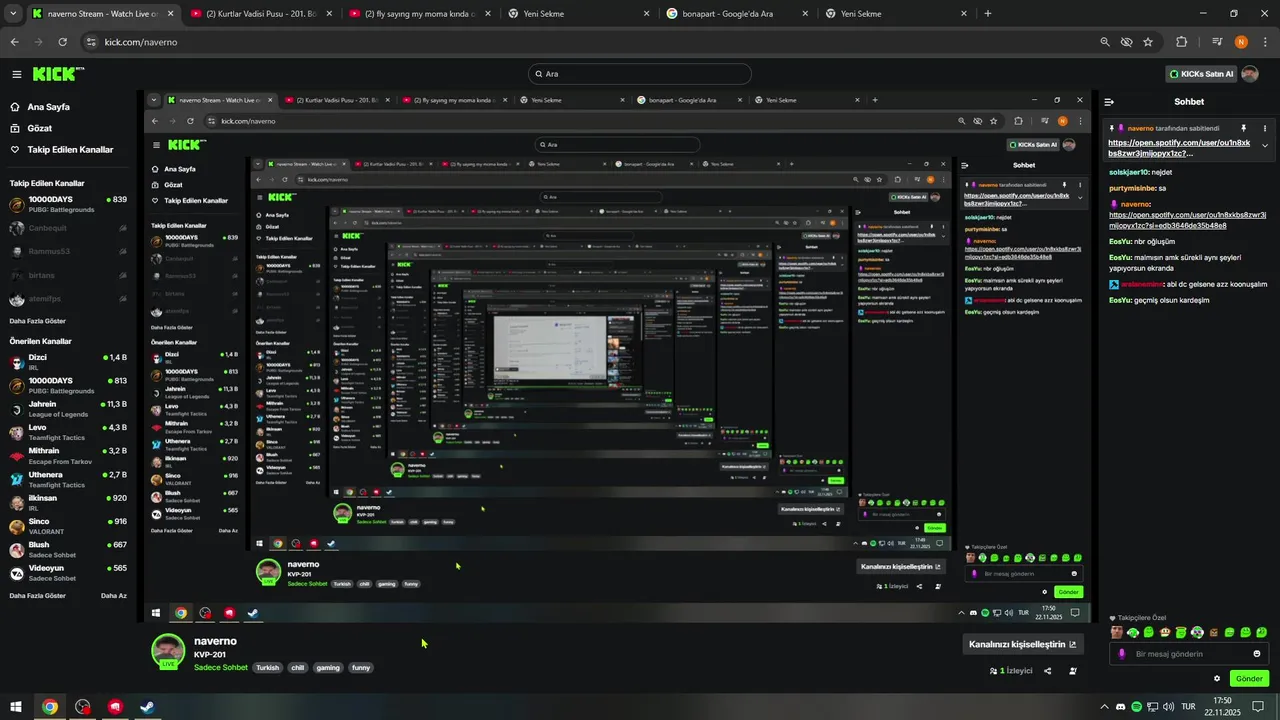Expand Daha Fazla Göster under Videoyun
The image size is (1280, 720).
[x=38, y=595]
